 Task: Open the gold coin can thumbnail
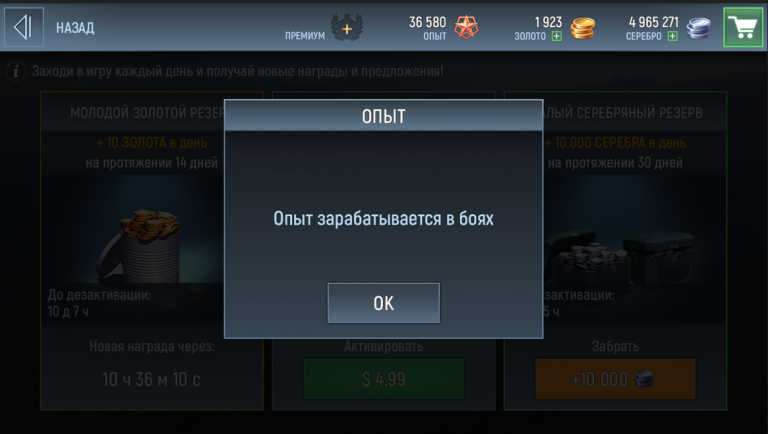[x=140, y=247]
